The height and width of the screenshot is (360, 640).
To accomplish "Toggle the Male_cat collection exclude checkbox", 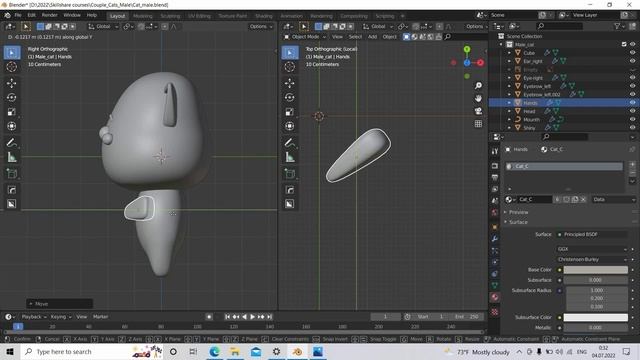I will pyautogui.click(x=624, y=44).
